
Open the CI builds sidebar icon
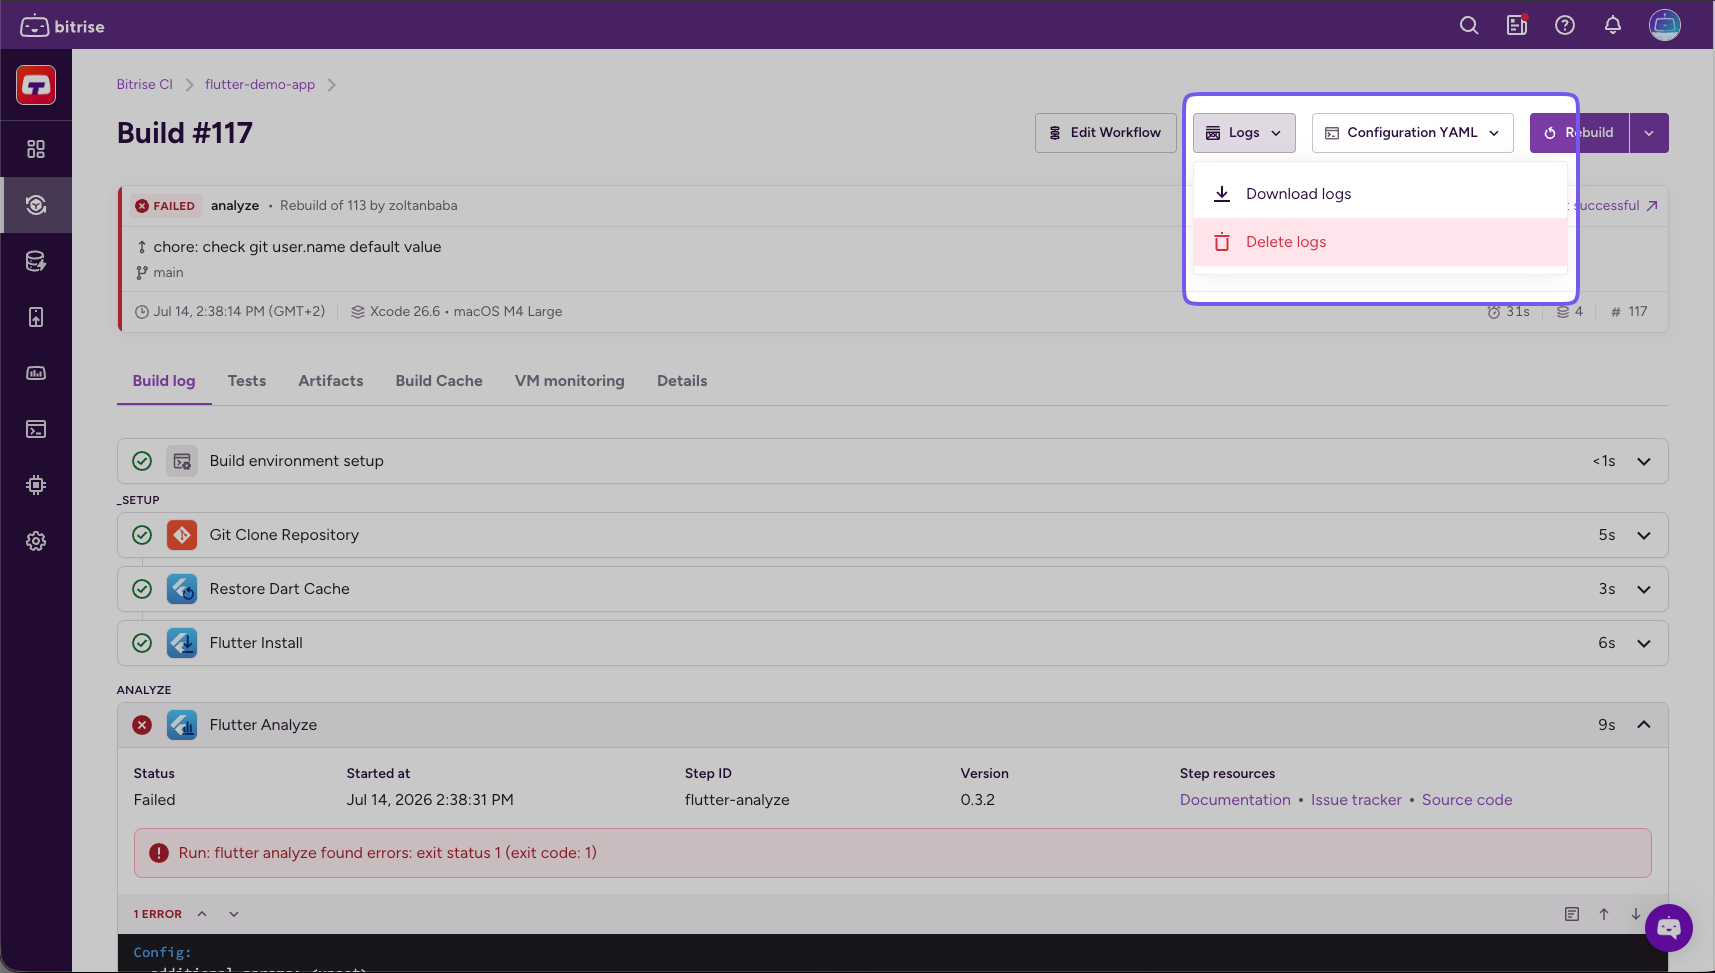pos(36,205)
